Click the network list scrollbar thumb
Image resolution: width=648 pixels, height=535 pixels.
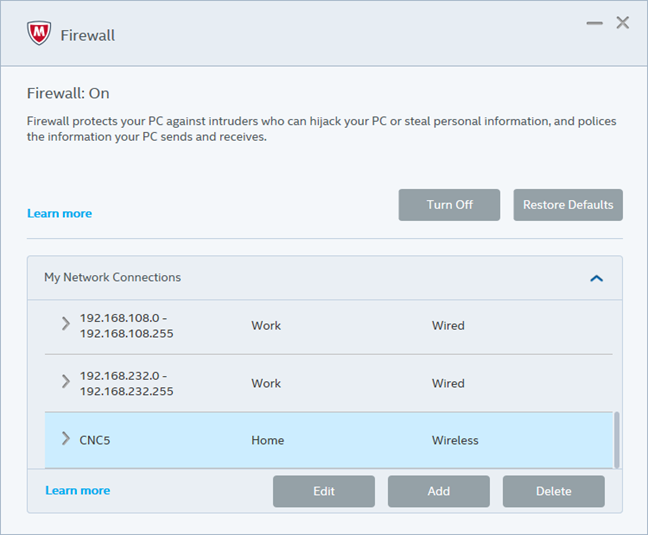point(617,440)
